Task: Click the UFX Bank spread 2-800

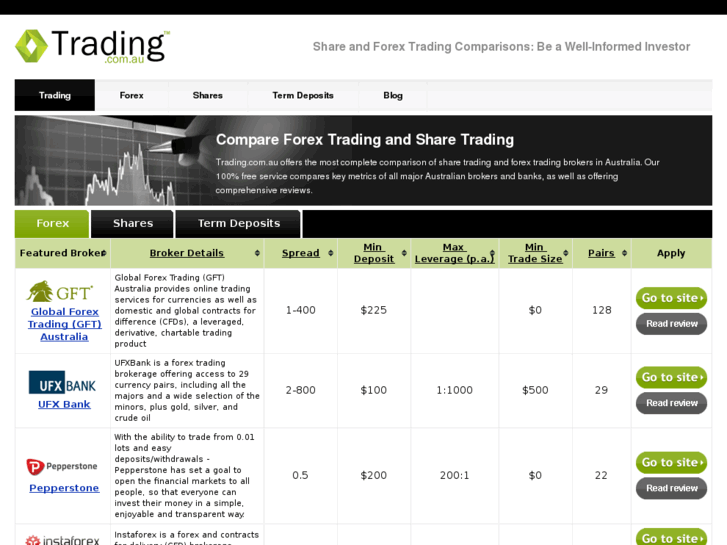Action: tap(300, 390)
